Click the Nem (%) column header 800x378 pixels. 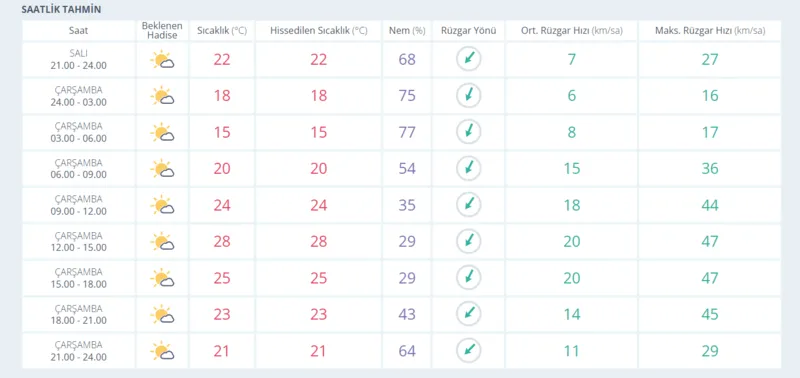click(x=407, y=31)
